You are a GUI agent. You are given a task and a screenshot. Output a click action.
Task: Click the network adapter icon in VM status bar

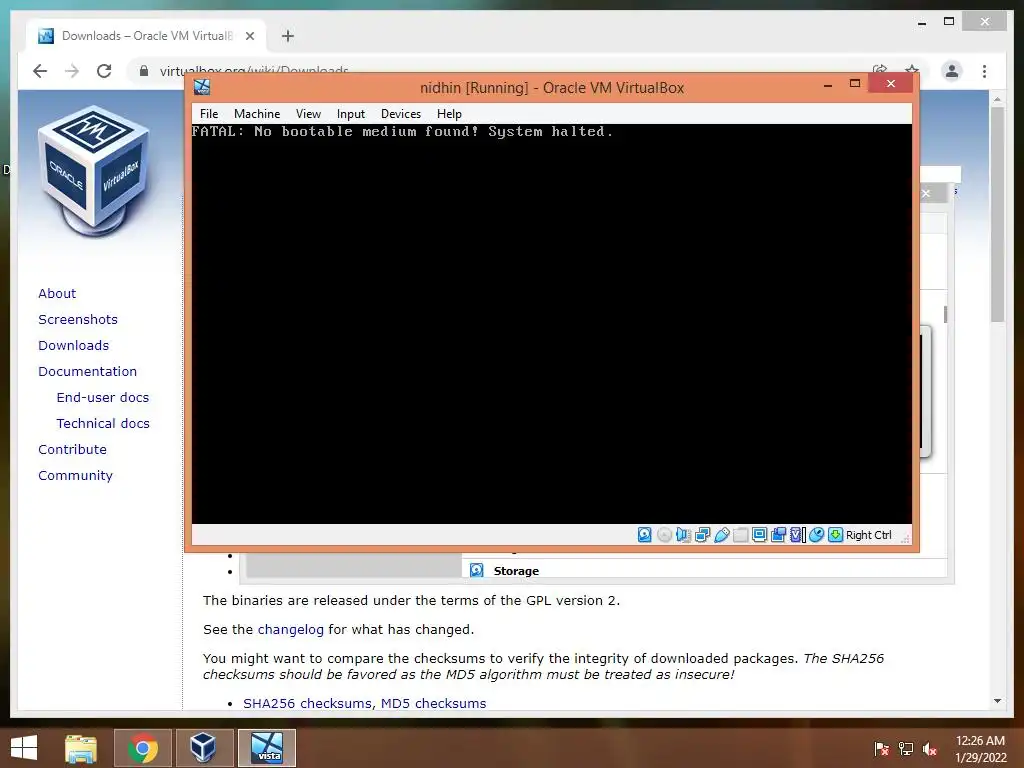pos(703,535)
